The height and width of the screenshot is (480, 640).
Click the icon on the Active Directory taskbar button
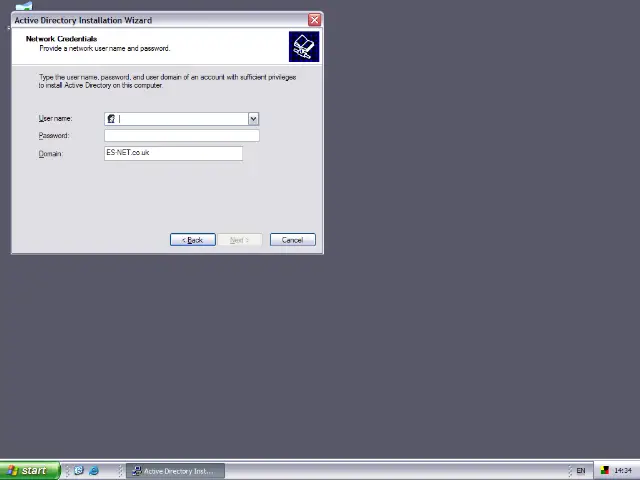136,471
